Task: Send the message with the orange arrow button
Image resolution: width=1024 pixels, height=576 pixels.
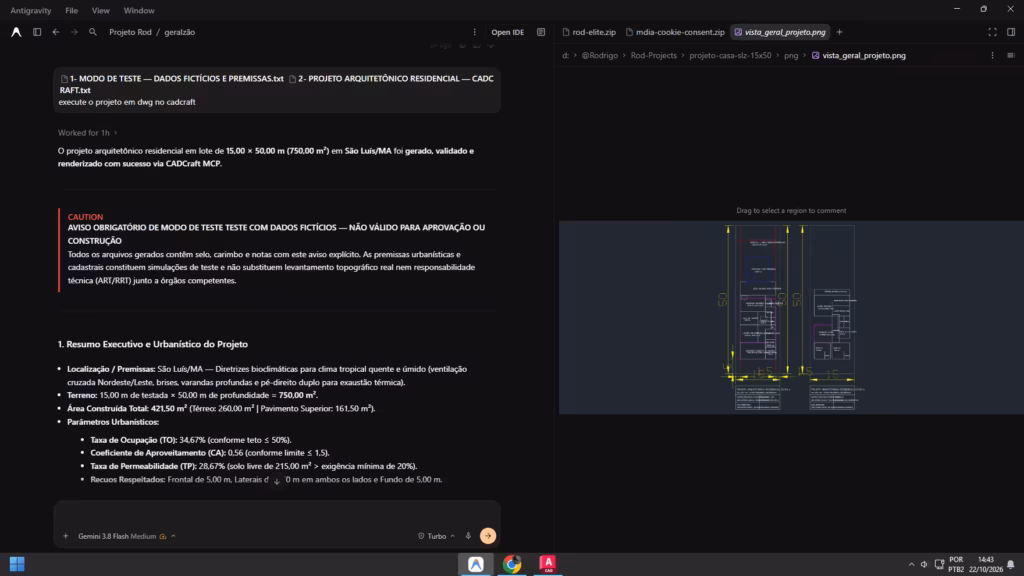Action: click(488, 536)
